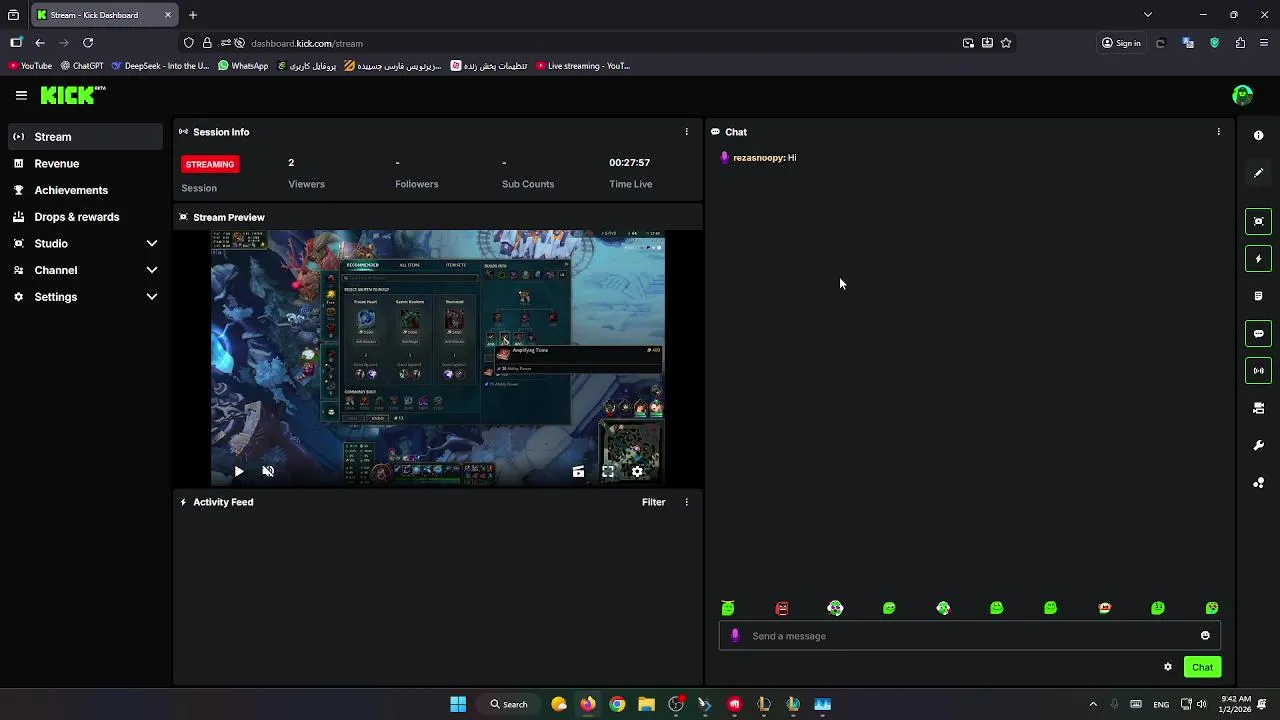
Task: Click the address bar showing dashboard.kick.com/stream
Action: coord(595,43)
